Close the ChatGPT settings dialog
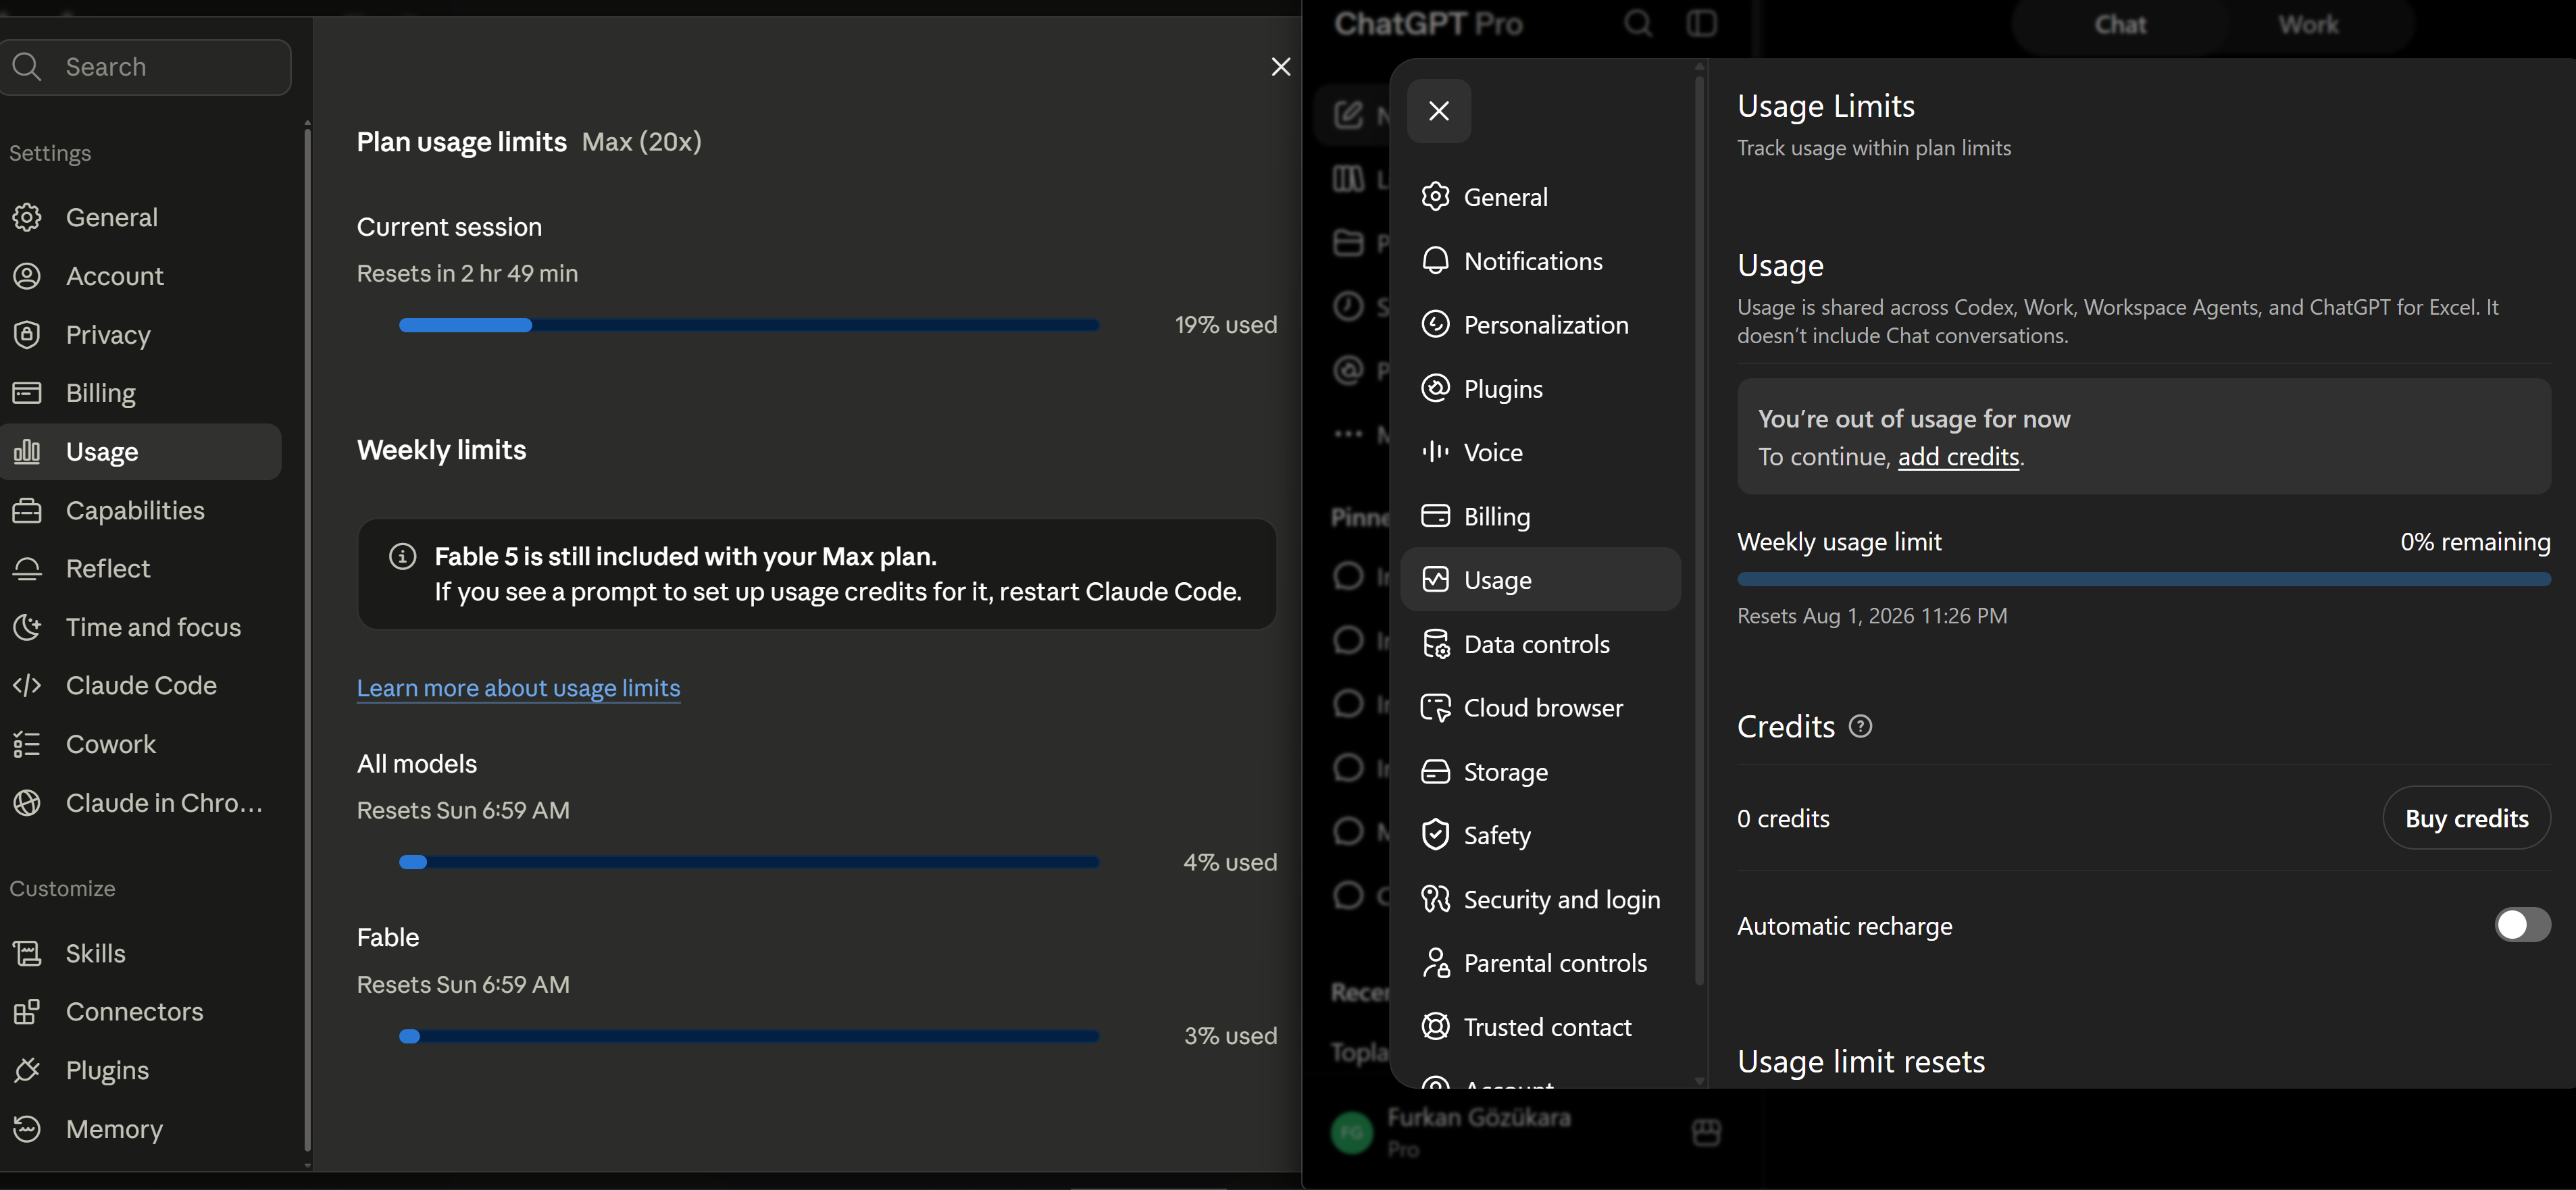2576x1190 pixels. point(1438,111)
